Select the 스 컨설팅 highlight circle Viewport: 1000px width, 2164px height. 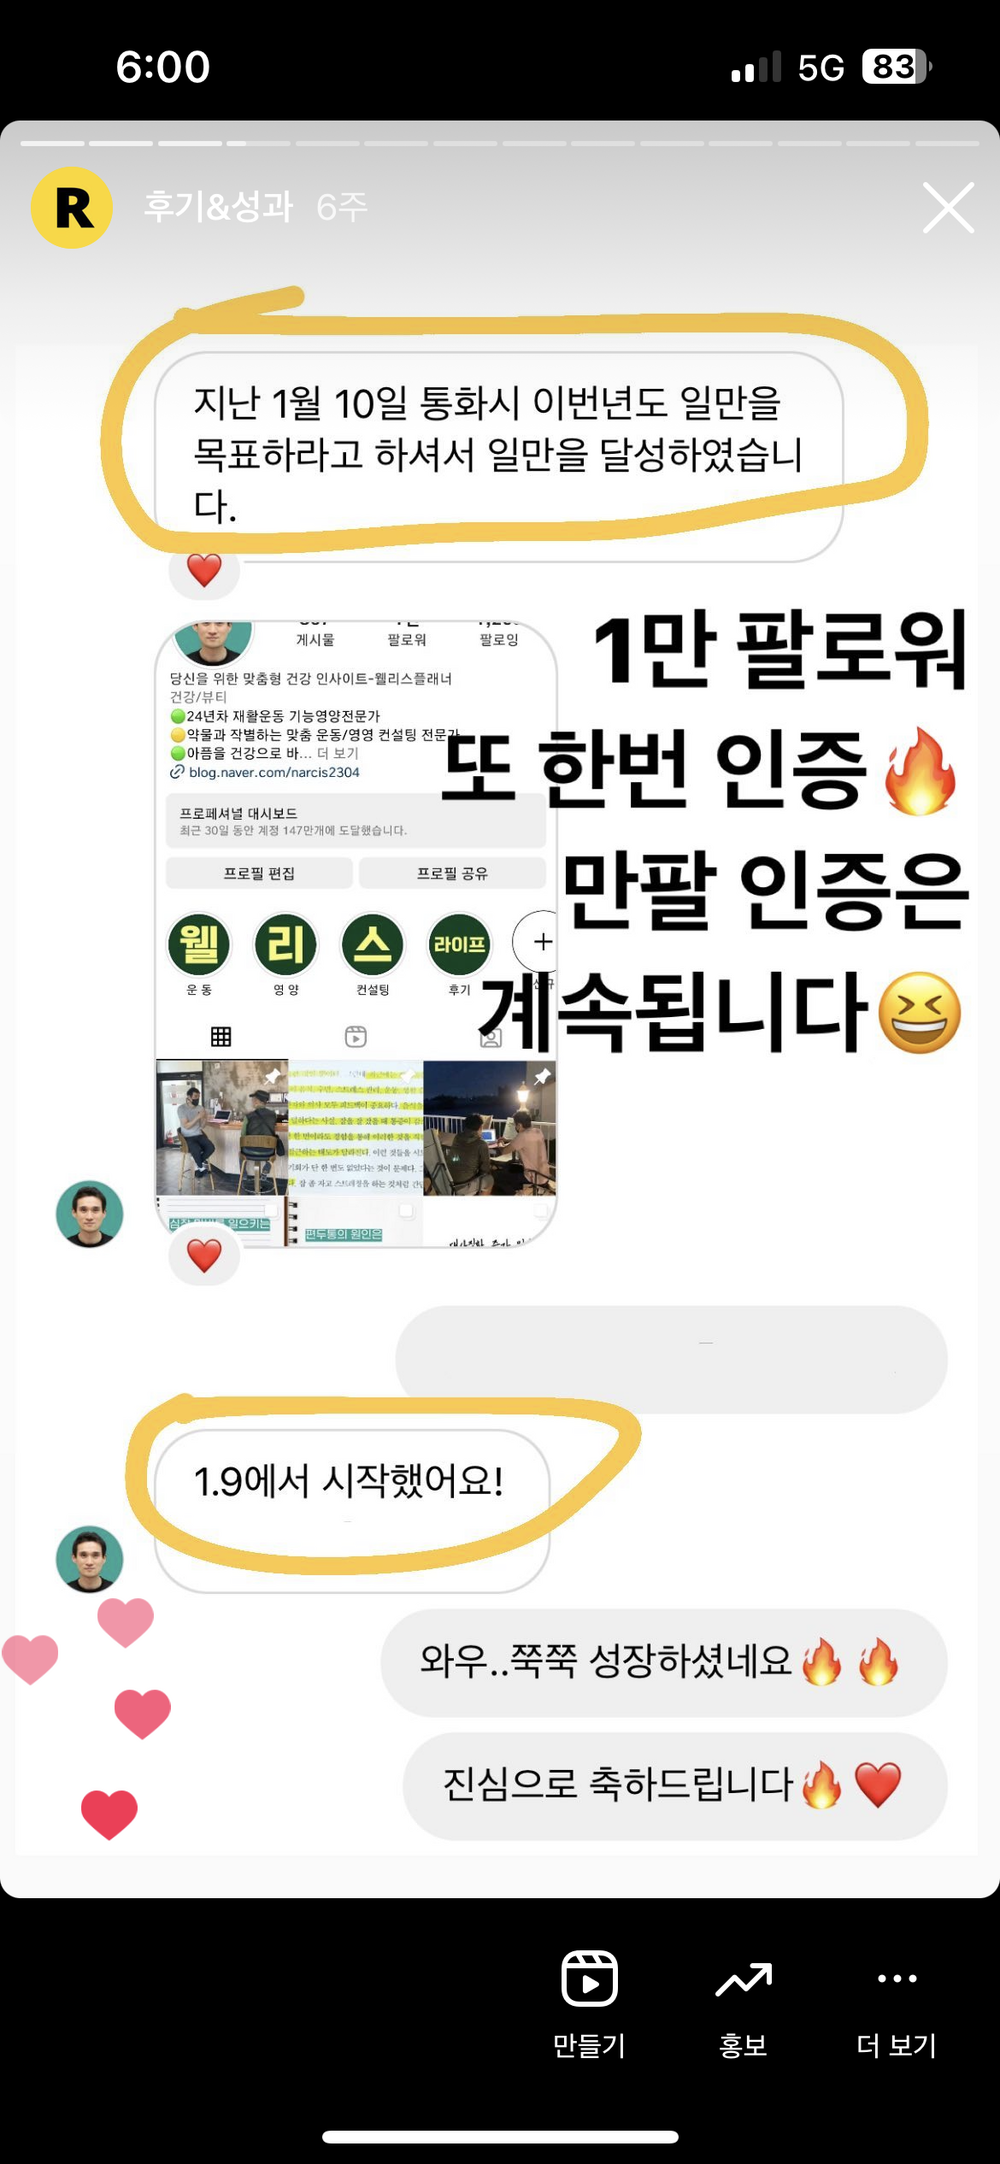tap(373, 944)
